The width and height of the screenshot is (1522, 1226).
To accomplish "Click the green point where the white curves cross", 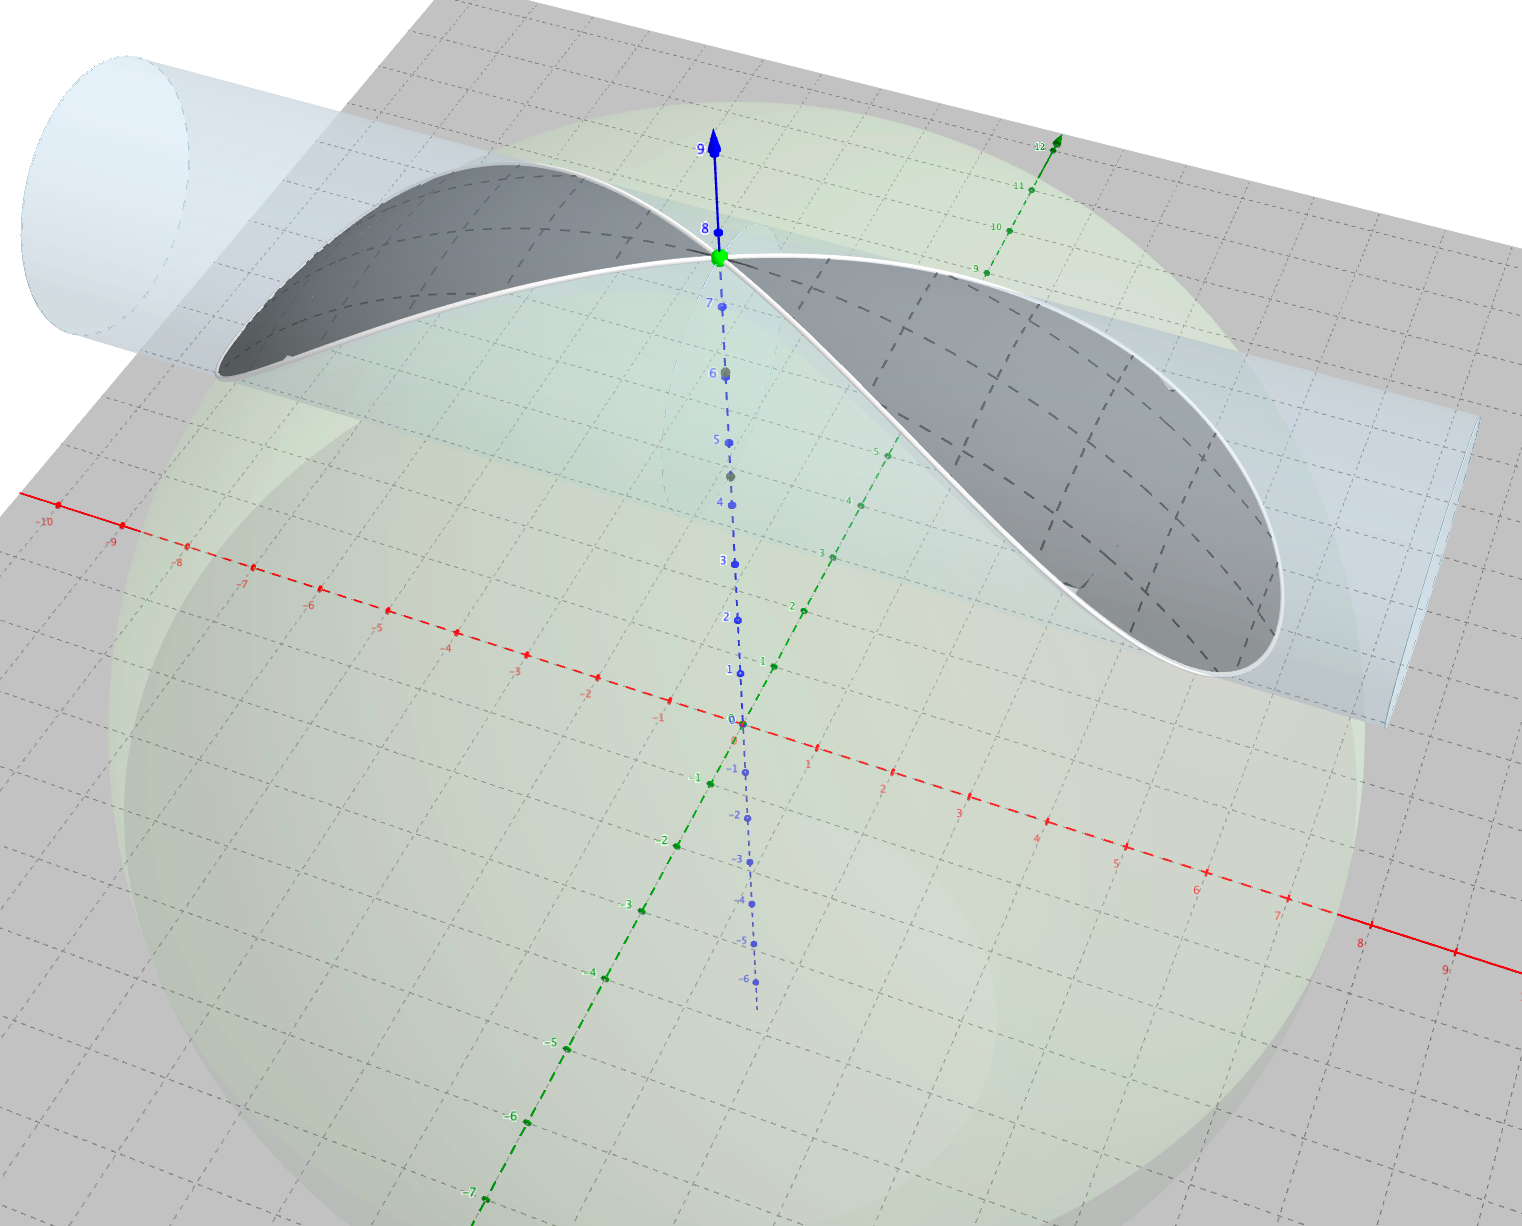I will [x=719, y=258].
